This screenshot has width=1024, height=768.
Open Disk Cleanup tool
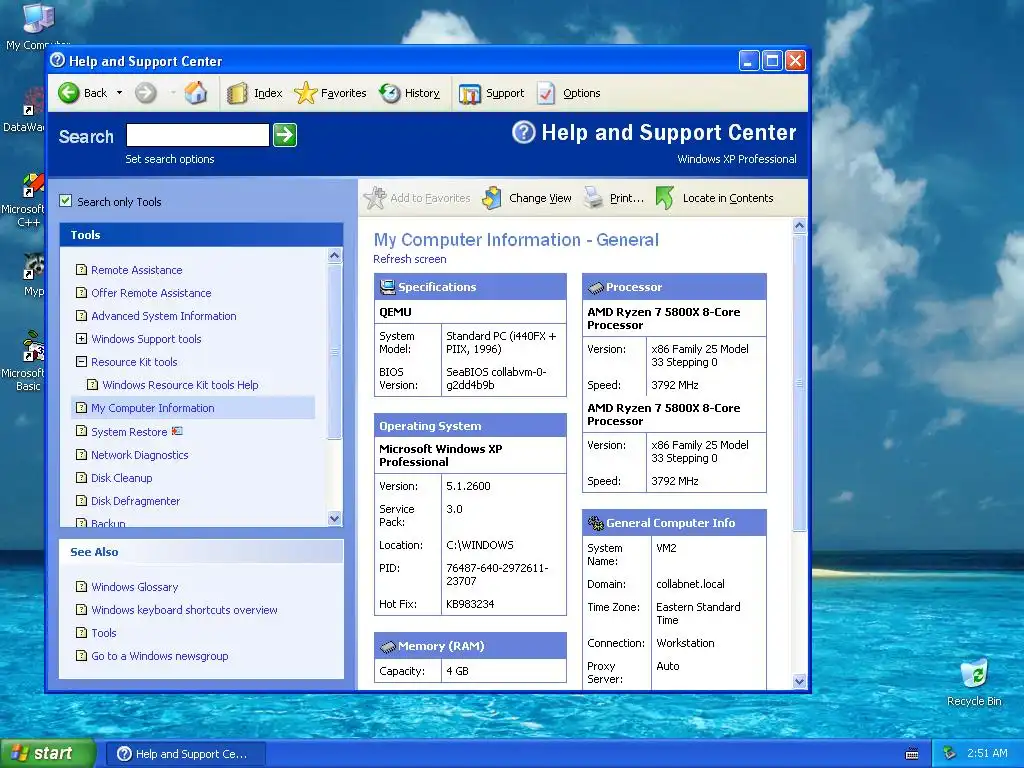click(121, 477)
